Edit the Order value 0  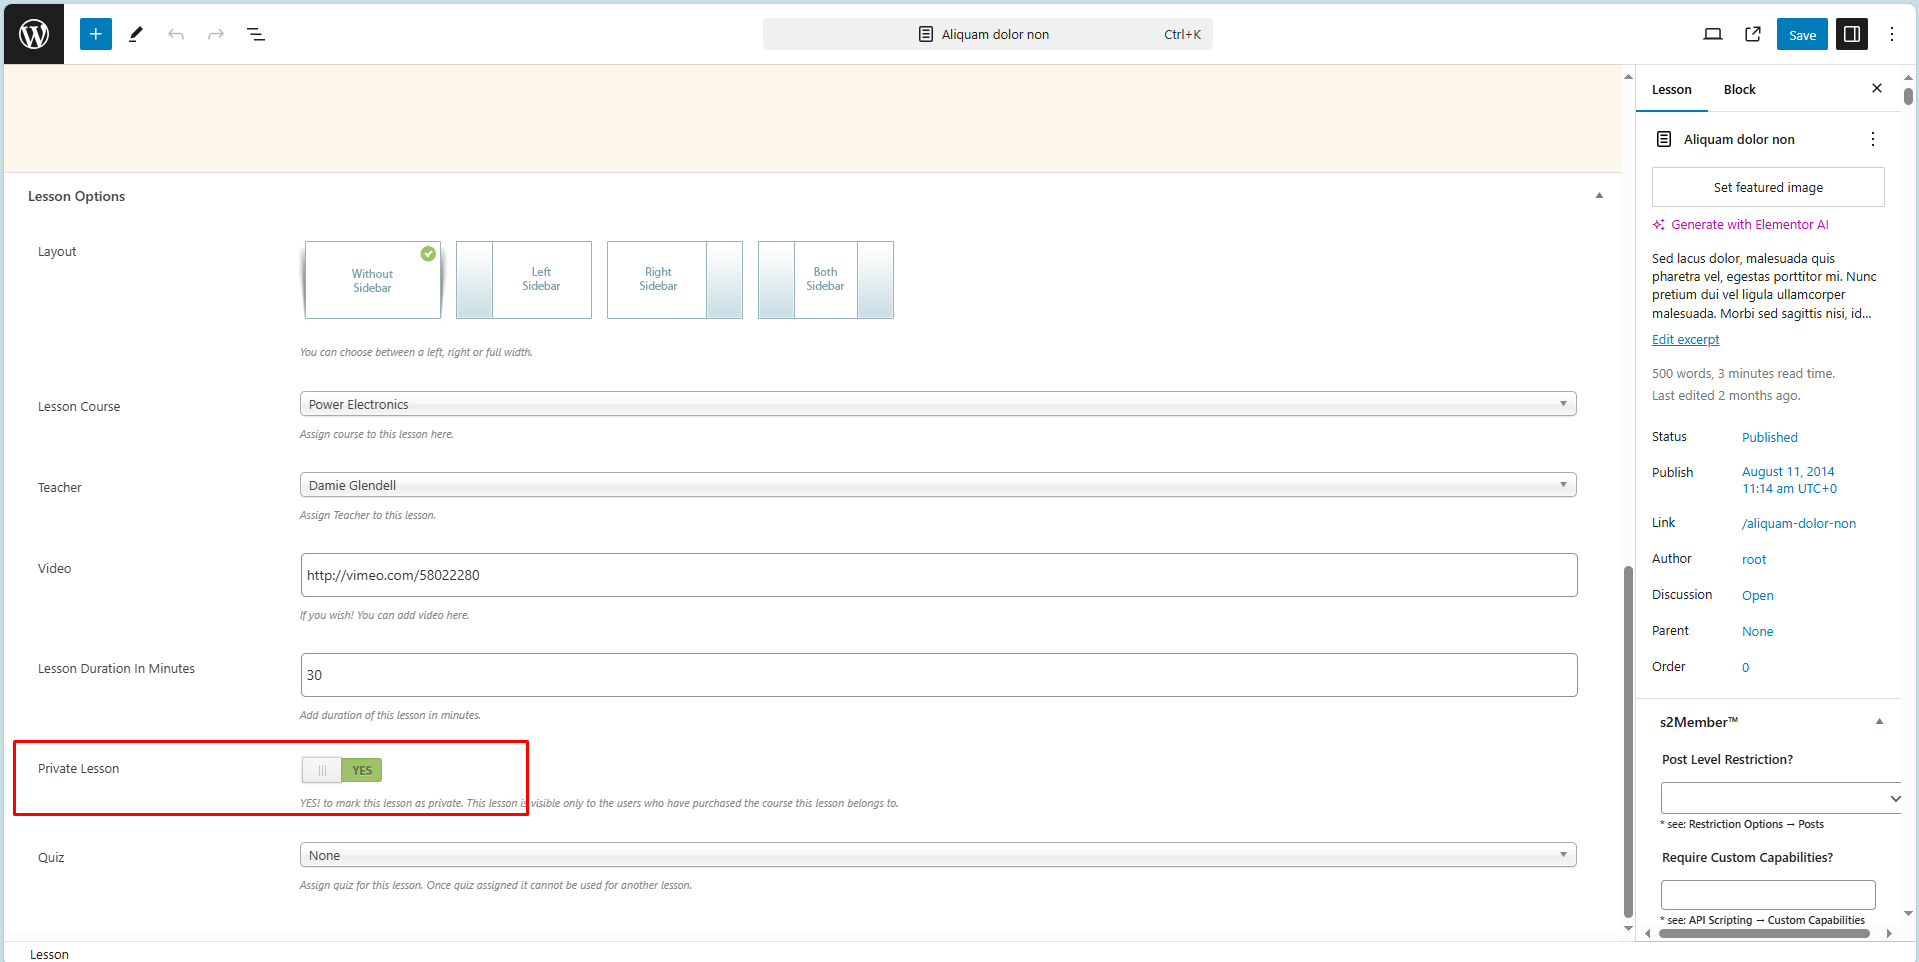[x=1745, y=667]
